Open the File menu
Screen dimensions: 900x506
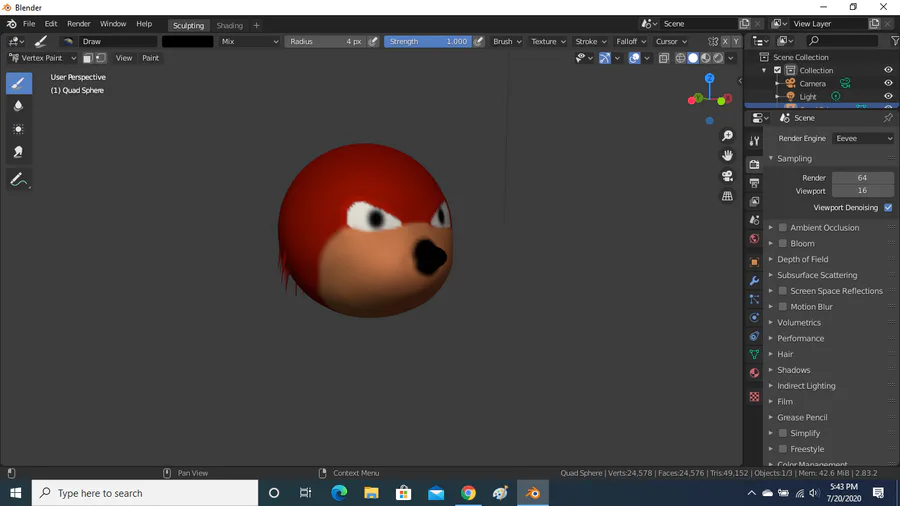(29, 24)
